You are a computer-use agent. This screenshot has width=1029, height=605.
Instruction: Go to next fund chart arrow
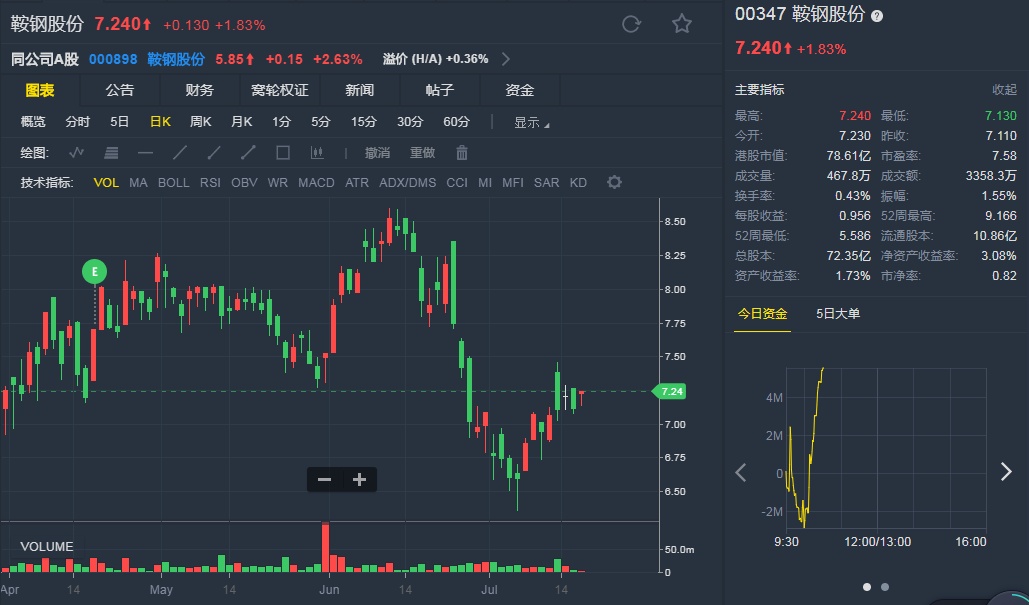click(x=1007, y=472)
